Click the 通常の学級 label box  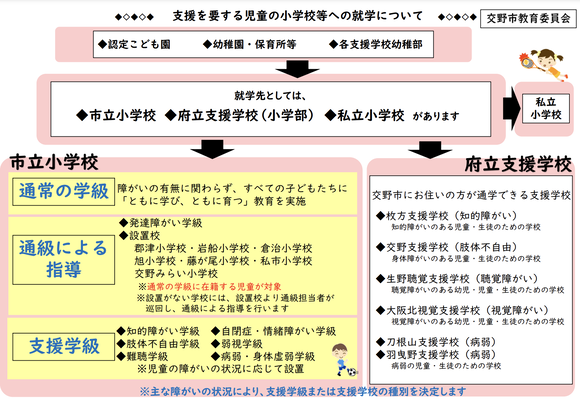(x=64, y=192)
